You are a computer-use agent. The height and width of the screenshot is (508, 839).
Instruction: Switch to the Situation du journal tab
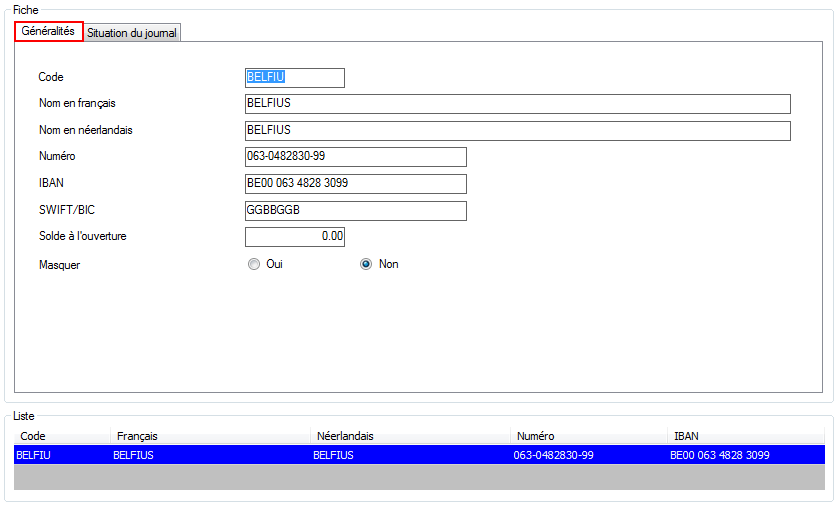point(132,33)
